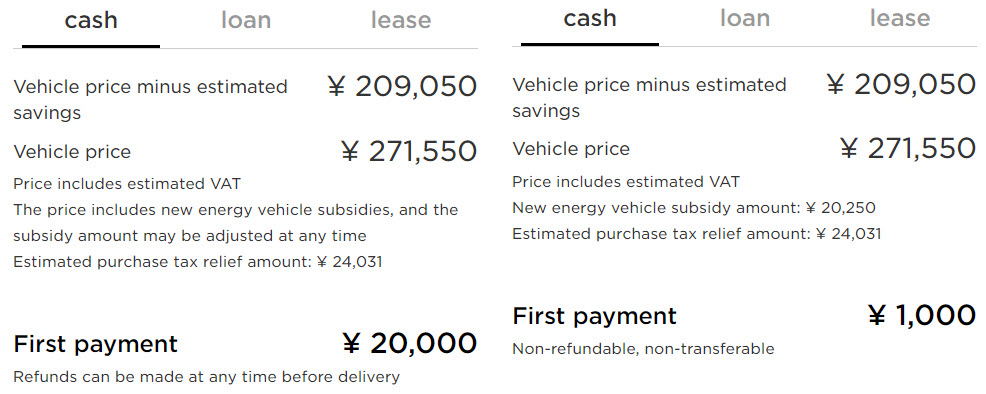Image resolution: width=986 pixels, height=394 pixels.
Task: Switch to loan tab in left panel
Action: 246,21
